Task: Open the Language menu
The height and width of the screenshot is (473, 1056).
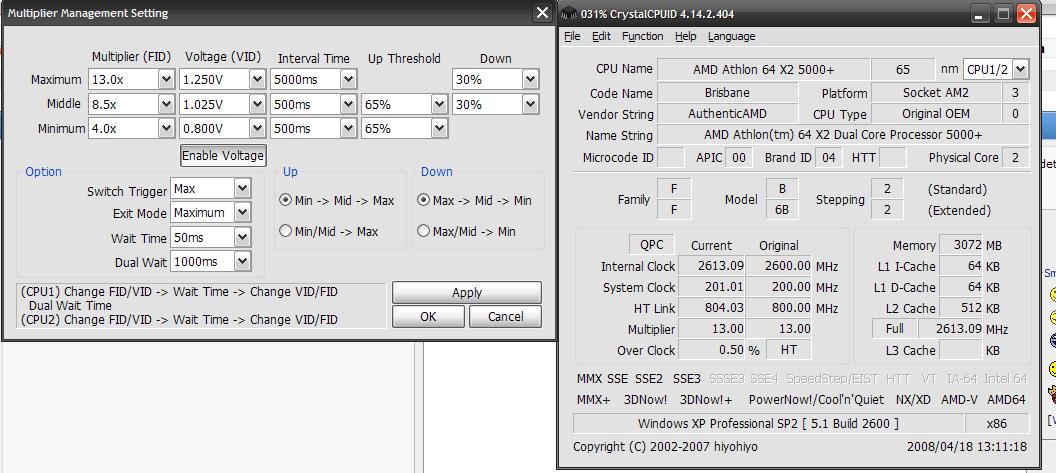Action: click(x=731, y=36)
